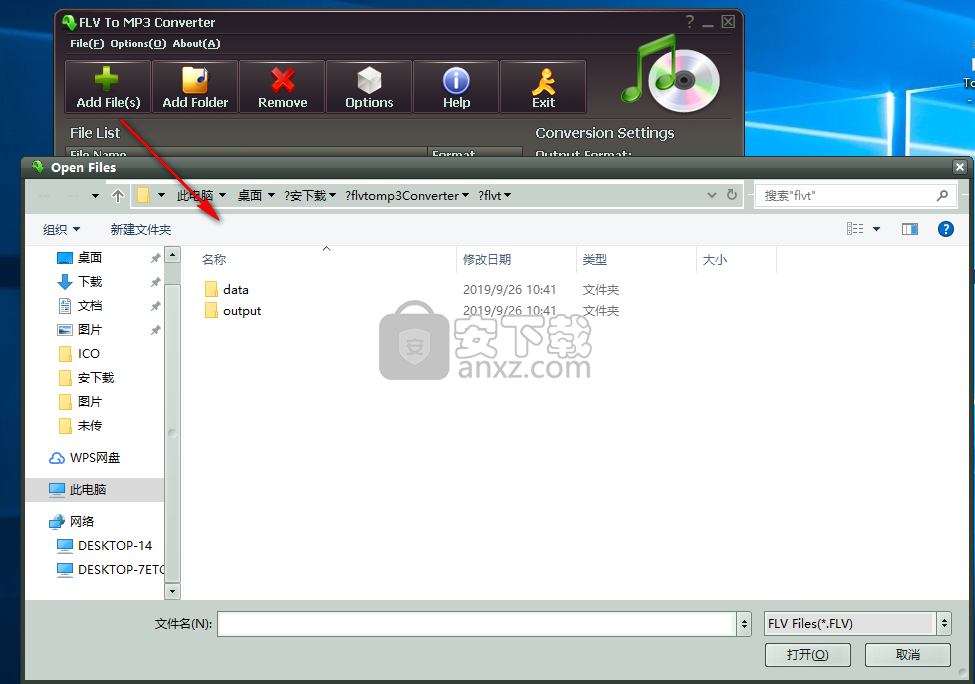Select pinned 图片 in sidebar

(90, 330)
